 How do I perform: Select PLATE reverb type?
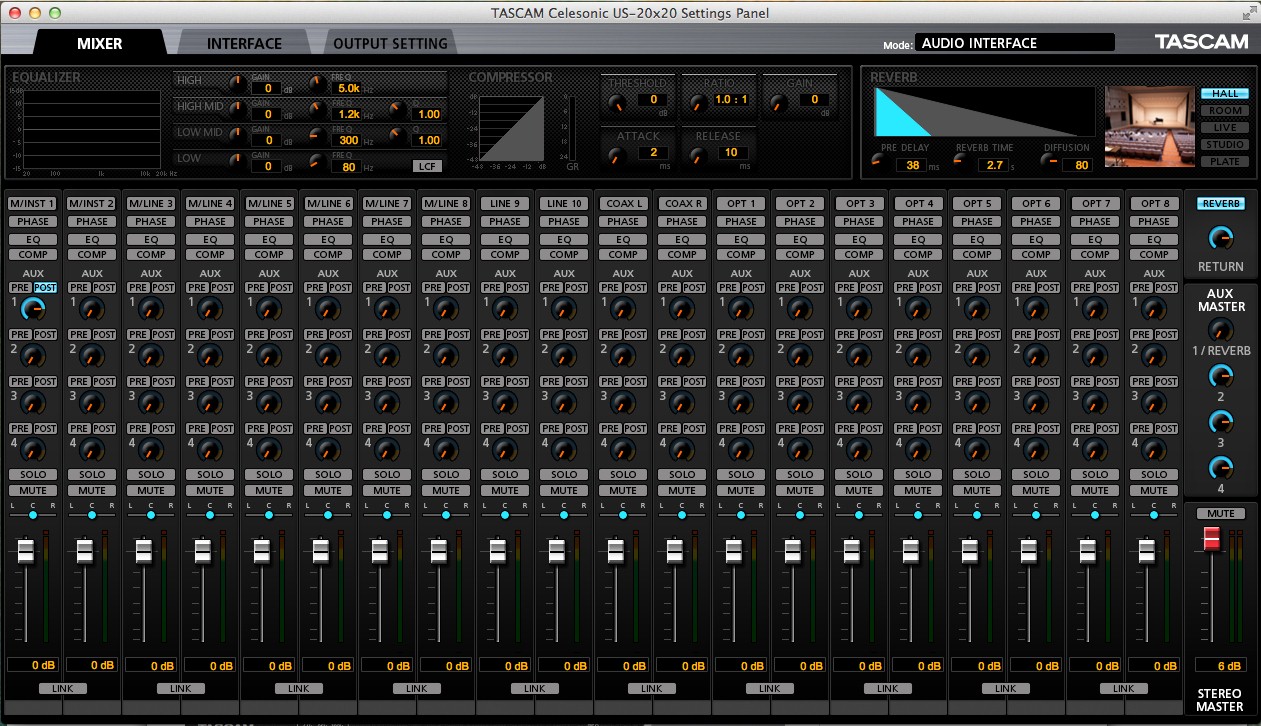pos(1225,162)
